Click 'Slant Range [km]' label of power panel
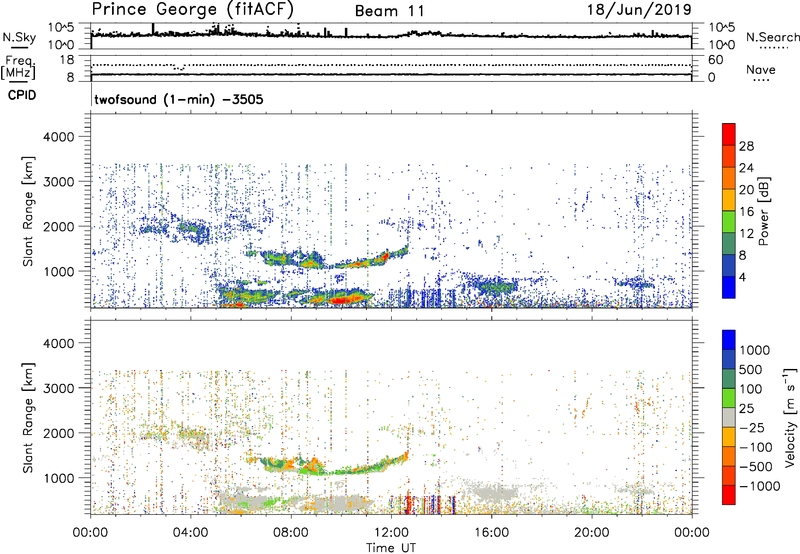Viewport: 800px width, 554px height. pos(28,211)
